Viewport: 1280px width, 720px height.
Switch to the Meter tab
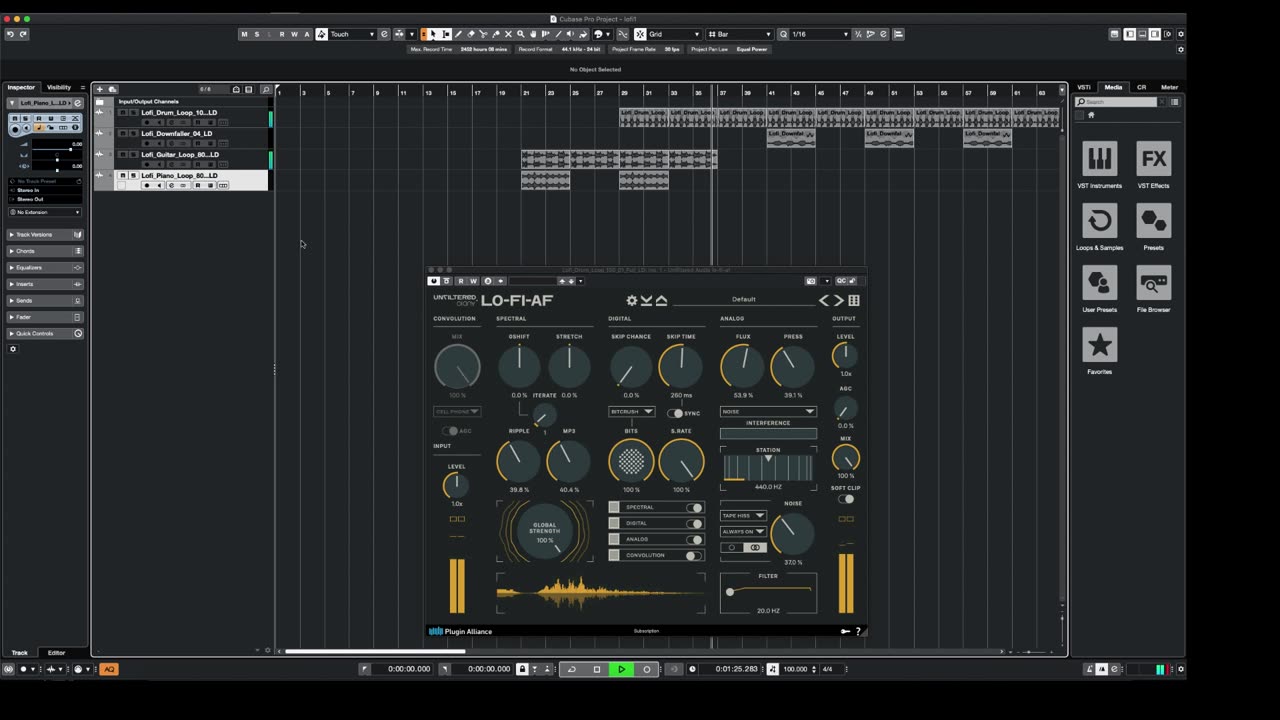[x=1169, y=87]
